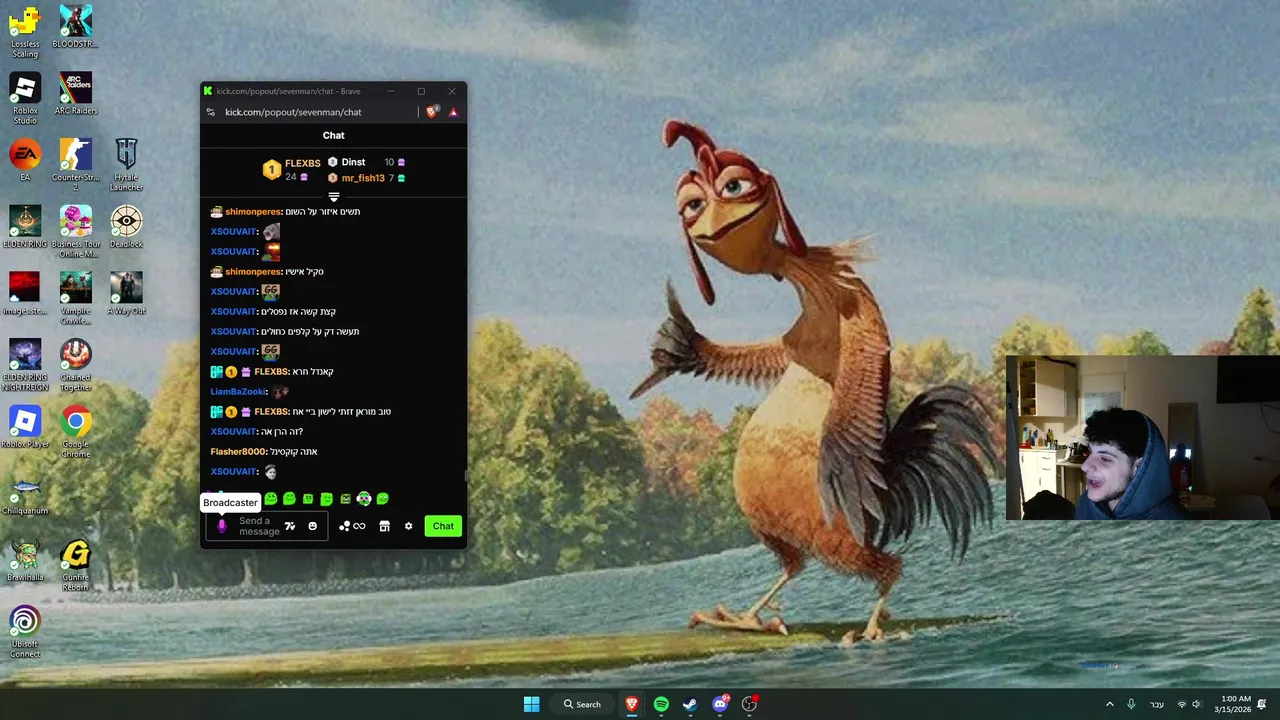
Task: Select the Hytale Launcher desktop icon
Action: 126,166
